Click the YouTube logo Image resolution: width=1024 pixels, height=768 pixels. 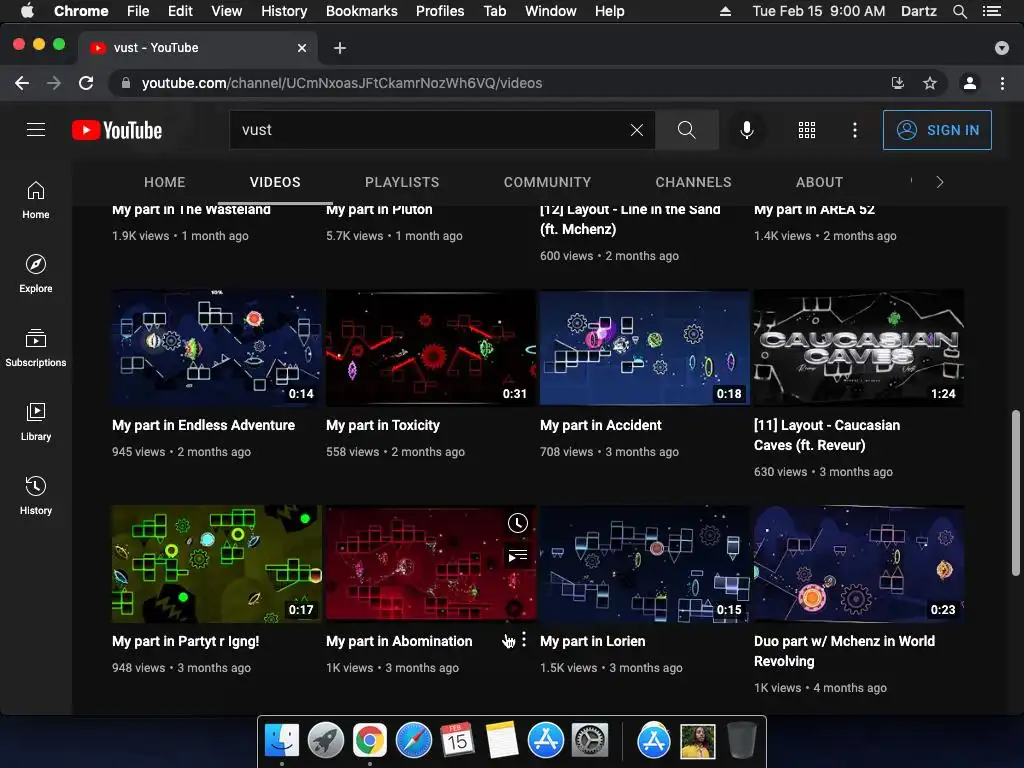117,130
